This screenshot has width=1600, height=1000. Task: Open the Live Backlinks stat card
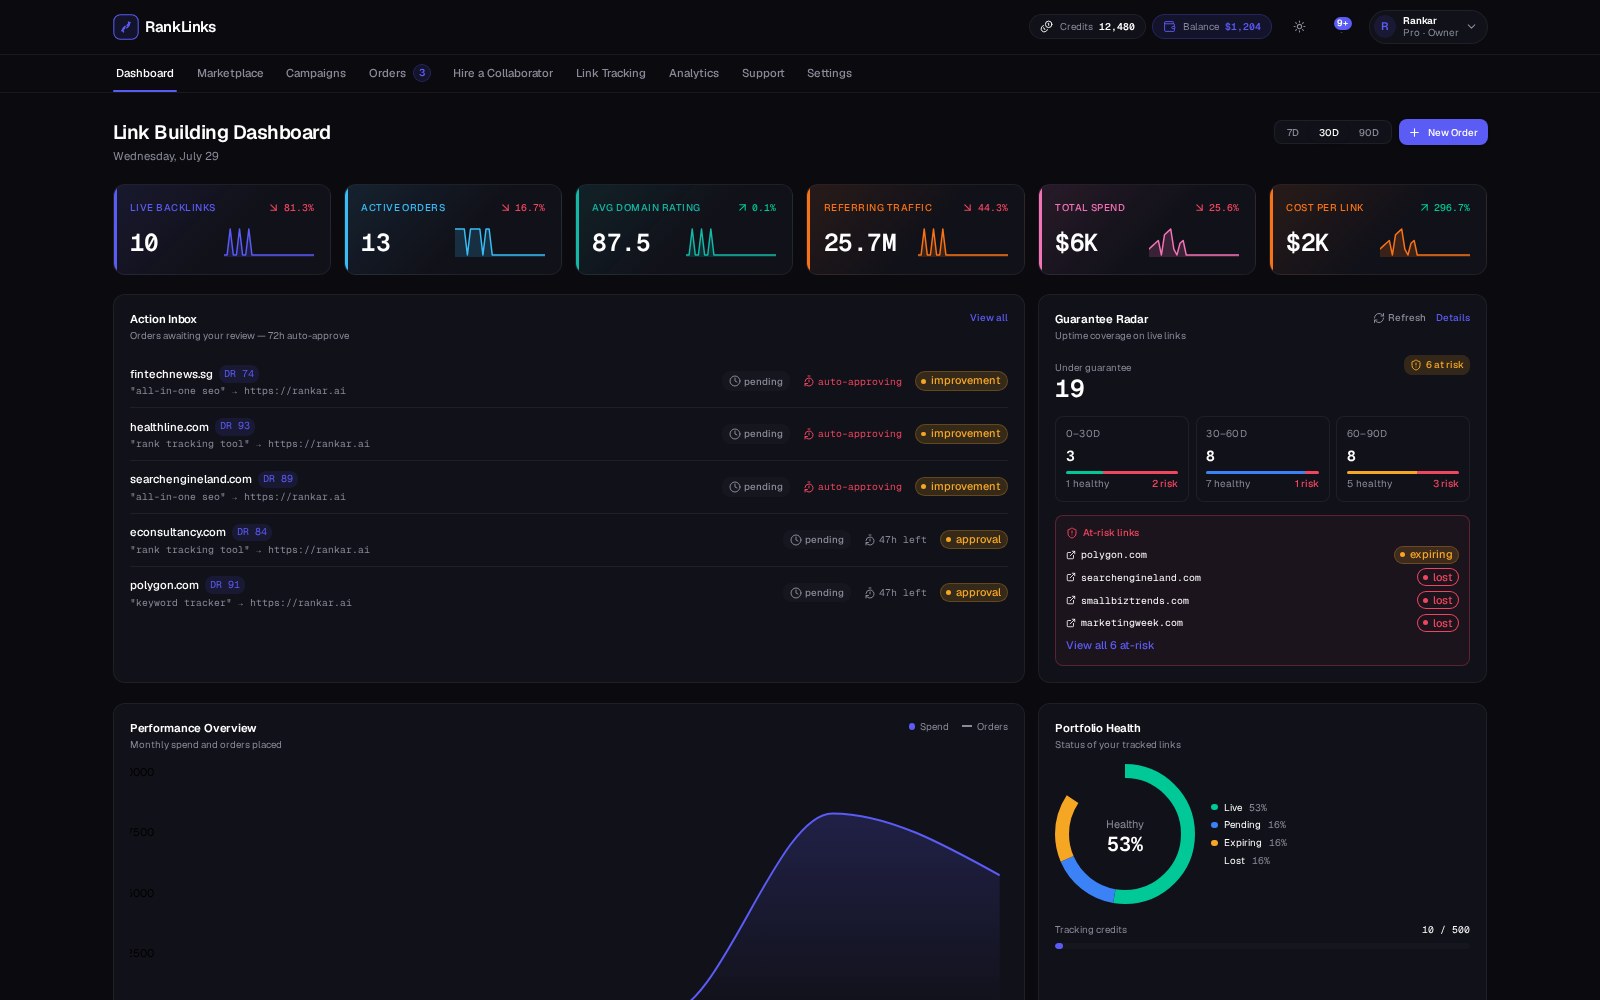point(222,229)
